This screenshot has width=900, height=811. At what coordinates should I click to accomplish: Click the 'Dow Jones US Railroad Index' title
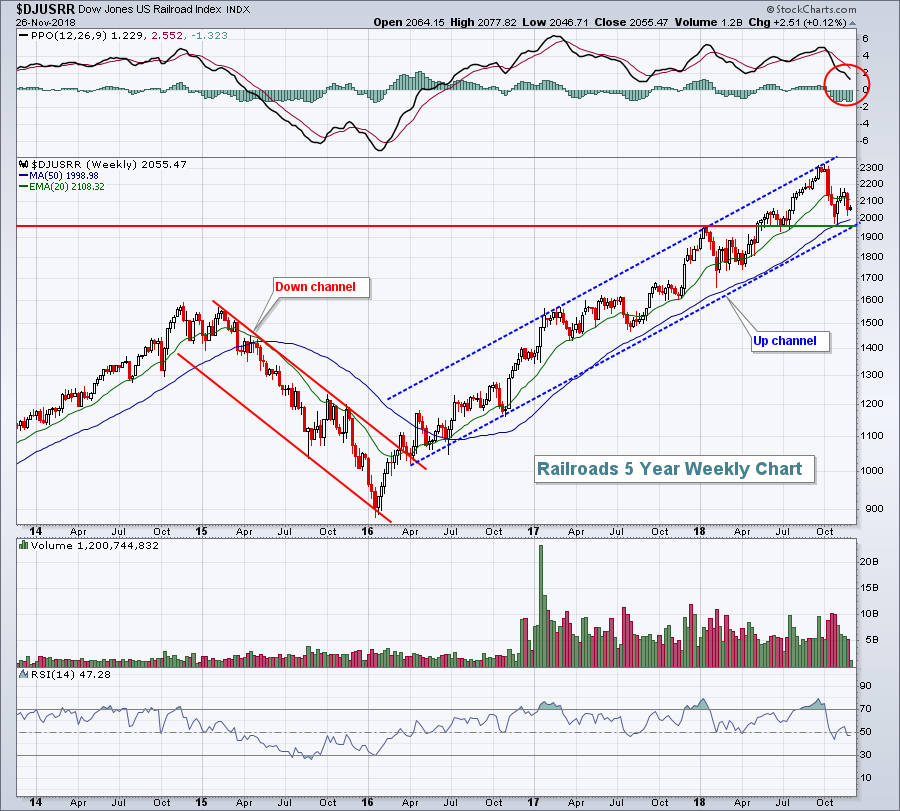(152, 9)
